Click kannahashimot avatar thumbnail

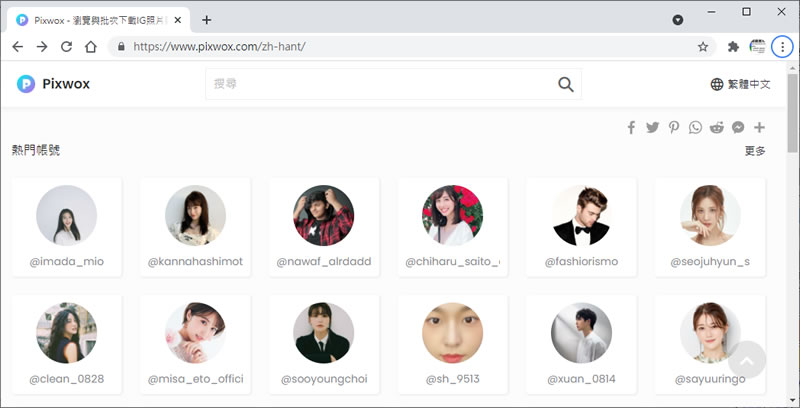(x=195, y=215)
